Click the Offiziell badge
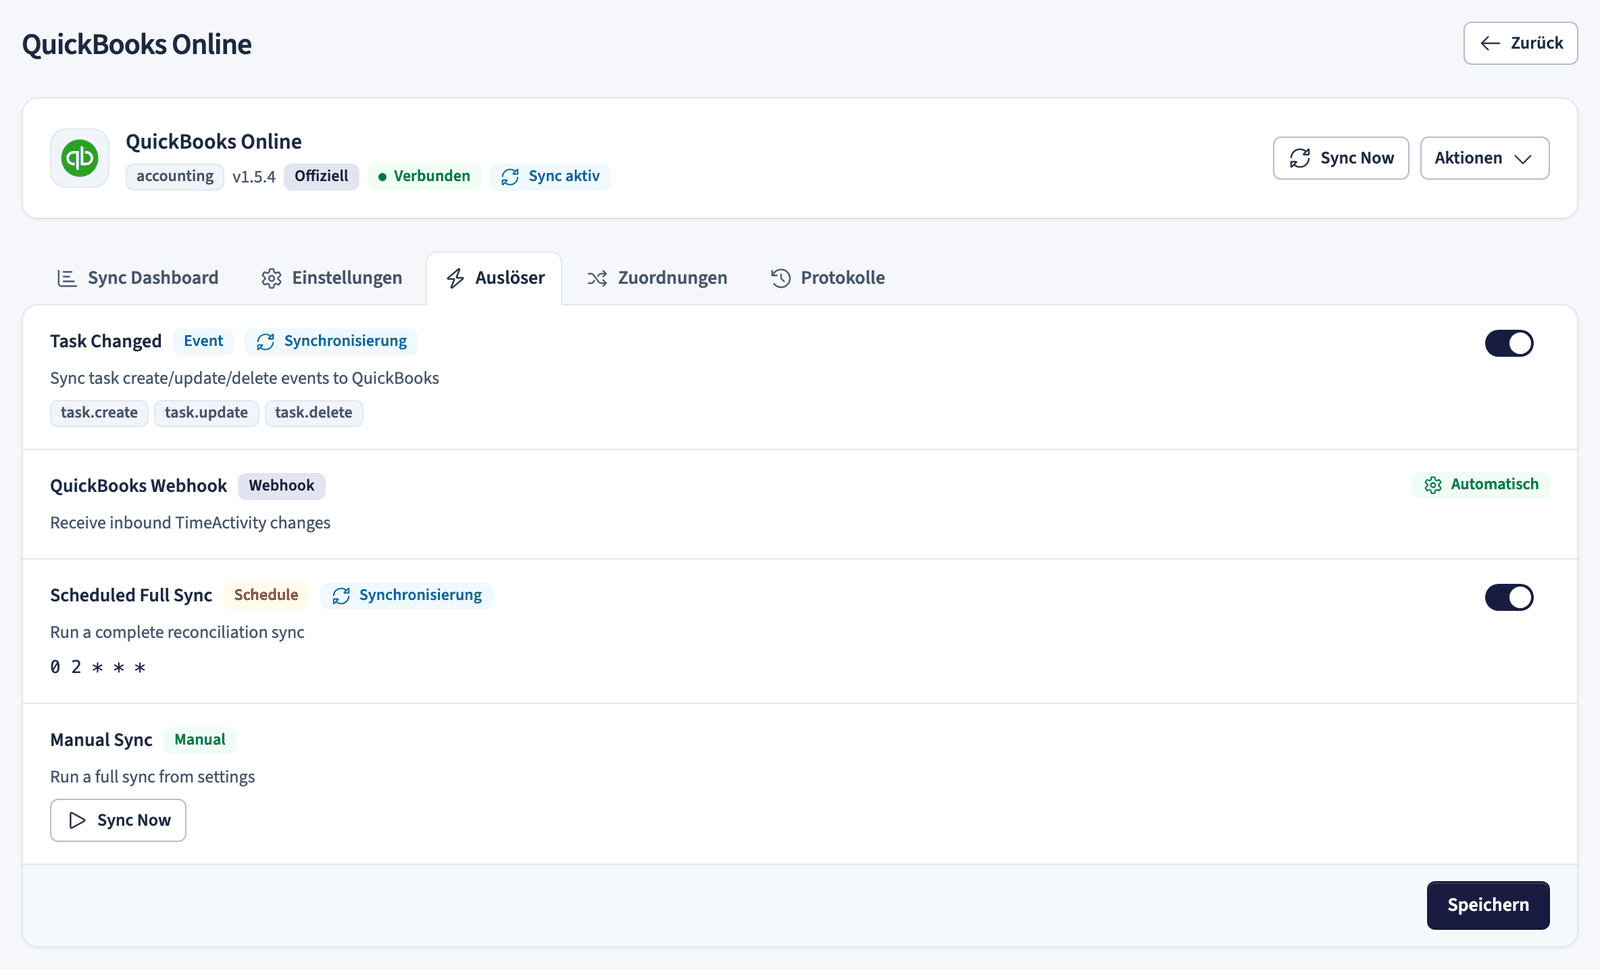1600x969 pixels. pos(321,177)
